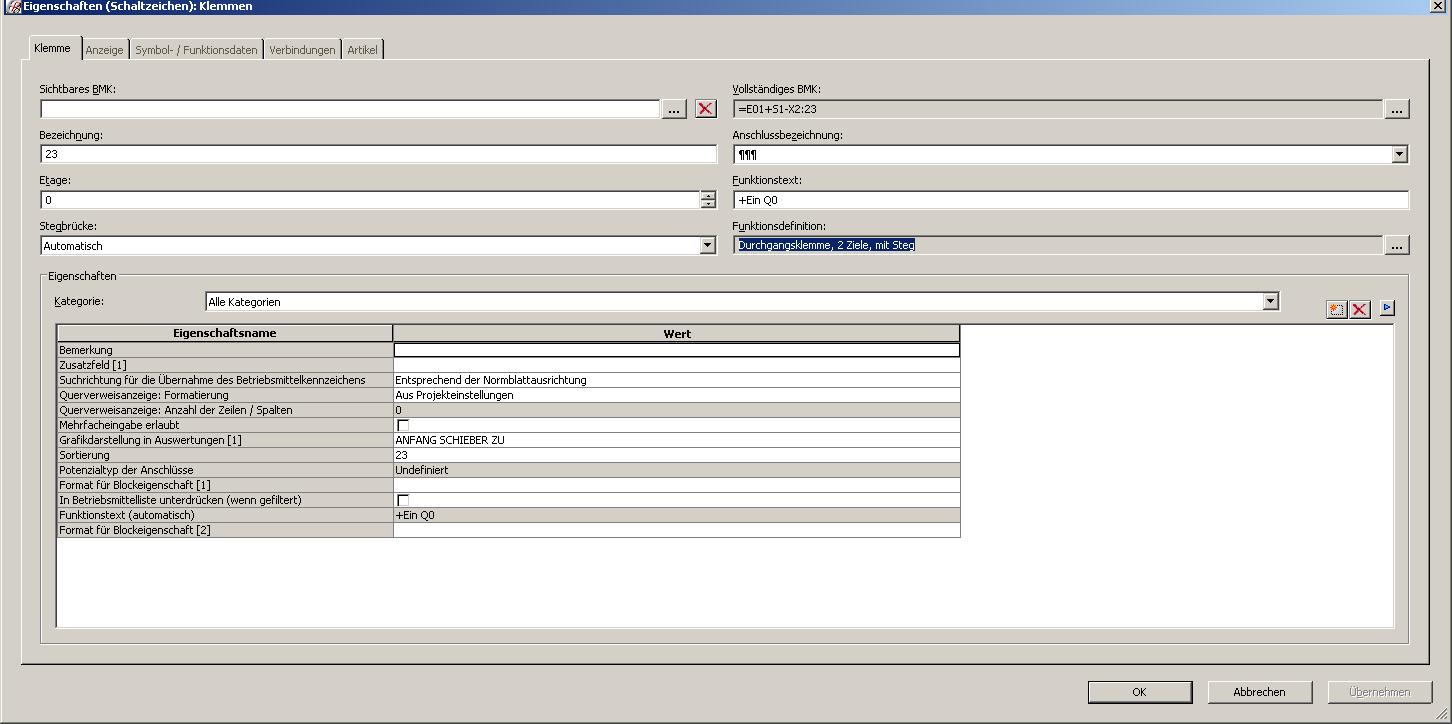The width and height of the screenshot is (1452, 724).
Task: Select the Querverweisanzeige: Anzahl der Zeilen / Spalten row
Action: [225, 410]
